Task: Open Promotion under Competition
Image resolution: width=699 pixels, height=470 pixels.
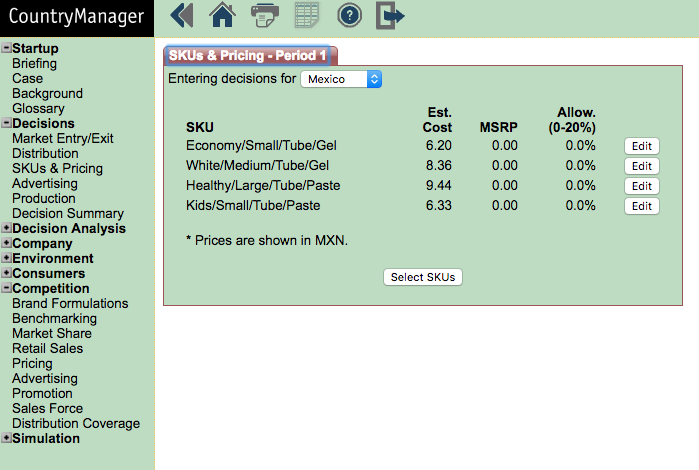Action: (x=42, y=393)
